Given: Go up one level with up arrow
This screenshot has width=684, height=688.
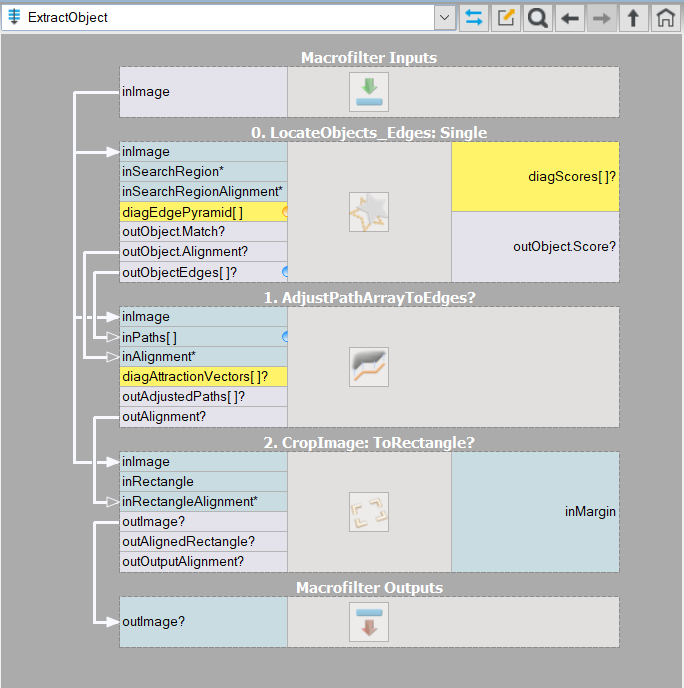Looking at the screenshot, I should coord(633,17).
